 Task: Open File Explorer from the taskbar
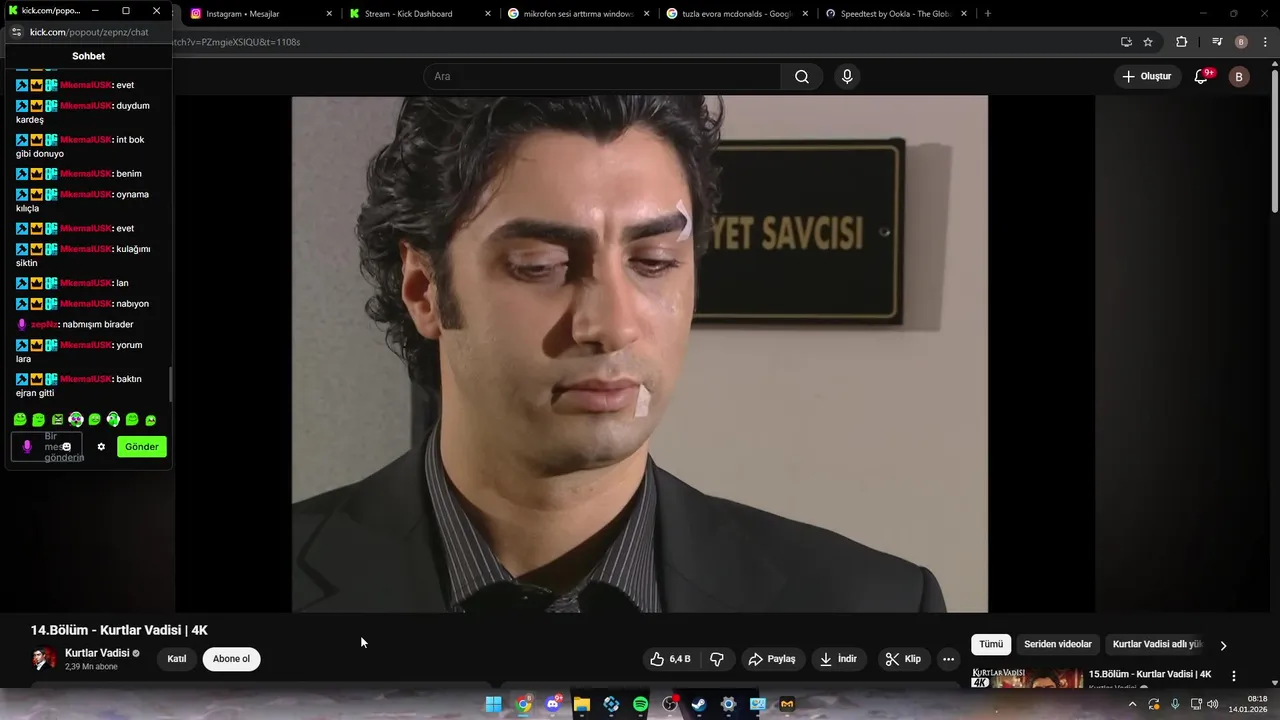tap(582, 705)
